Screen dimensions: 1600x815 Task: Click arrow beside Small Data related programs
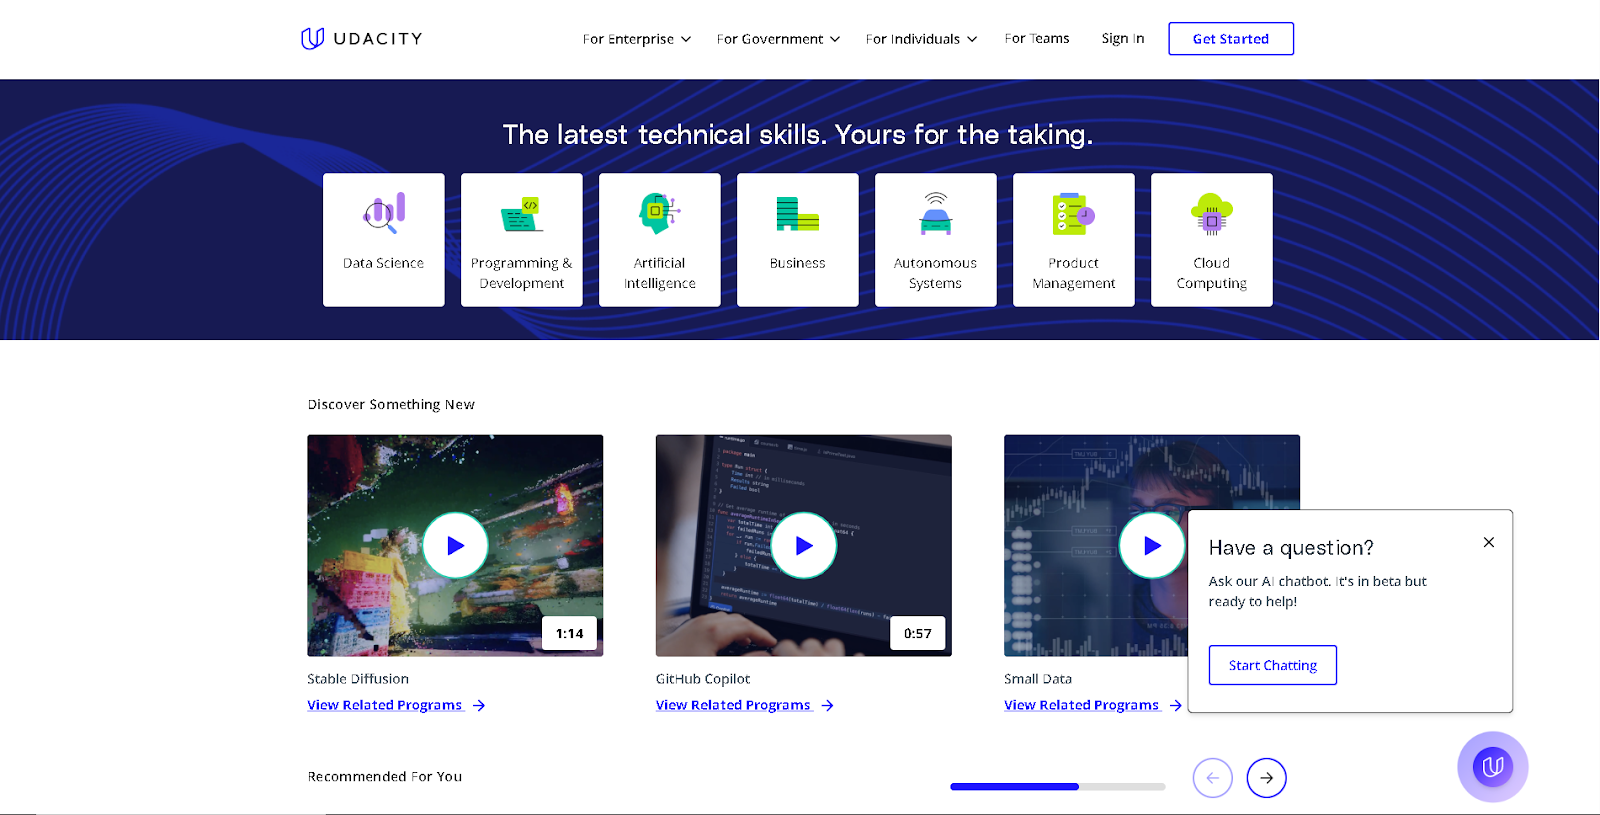pyautogui.click(x=1175, y=706)
